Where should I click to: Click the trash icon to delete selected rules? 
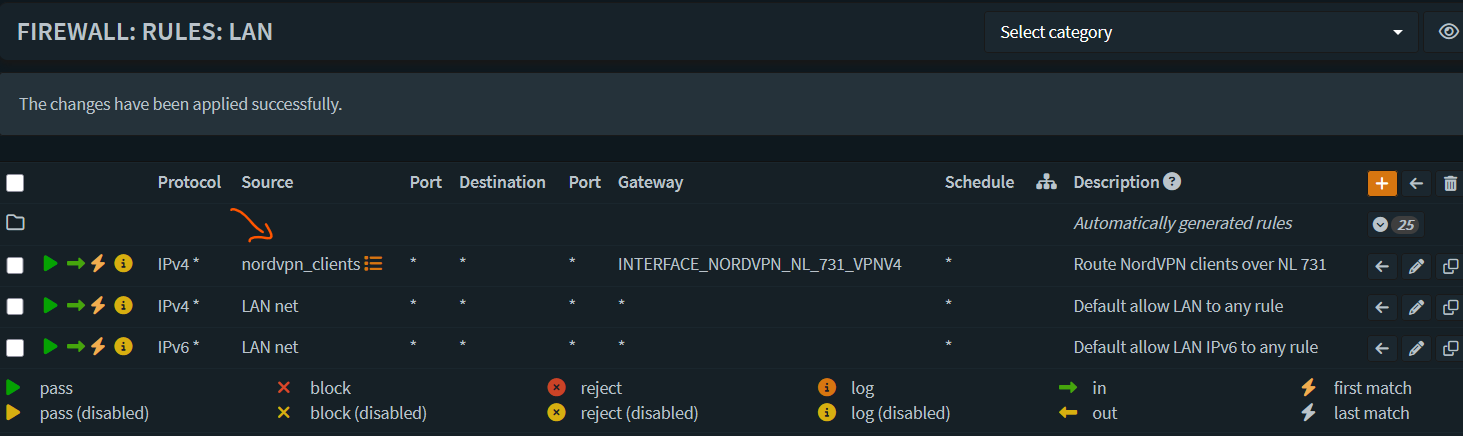tap(1450, 183)
